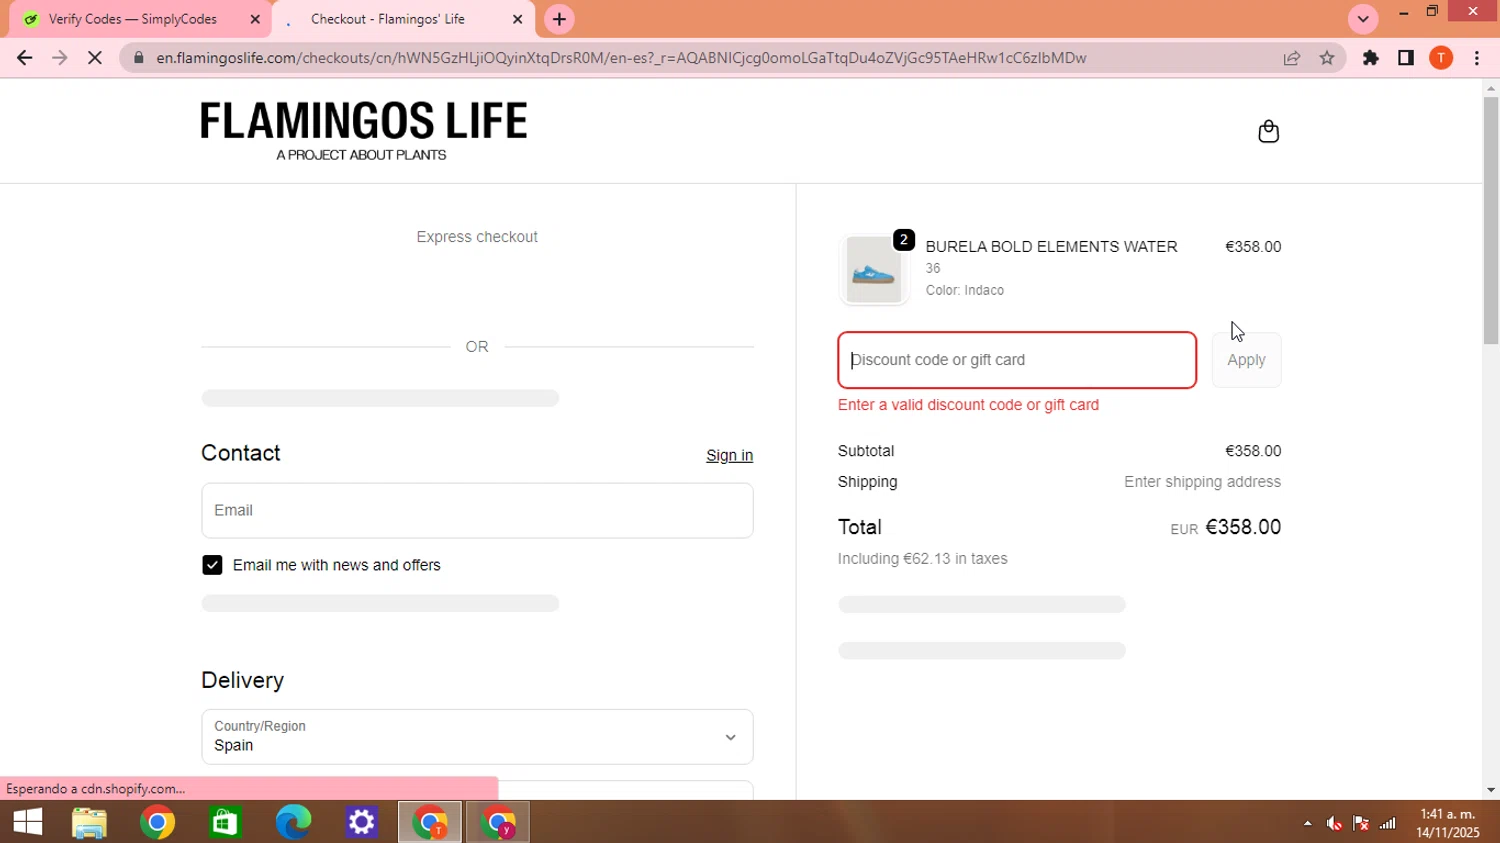Click the Apply discount button
This screenshot has height=843, width=1500.
point(1246,360)
